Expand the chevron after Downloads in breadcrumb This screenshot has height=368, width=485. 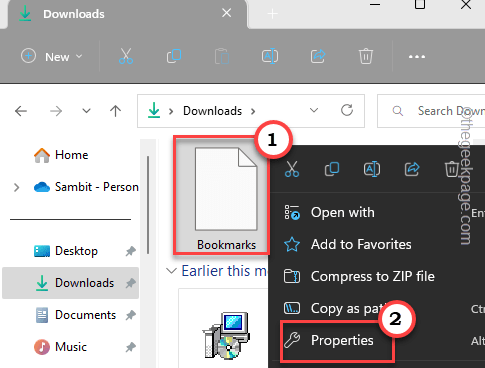pyautogui.click(x=253, y=111)
